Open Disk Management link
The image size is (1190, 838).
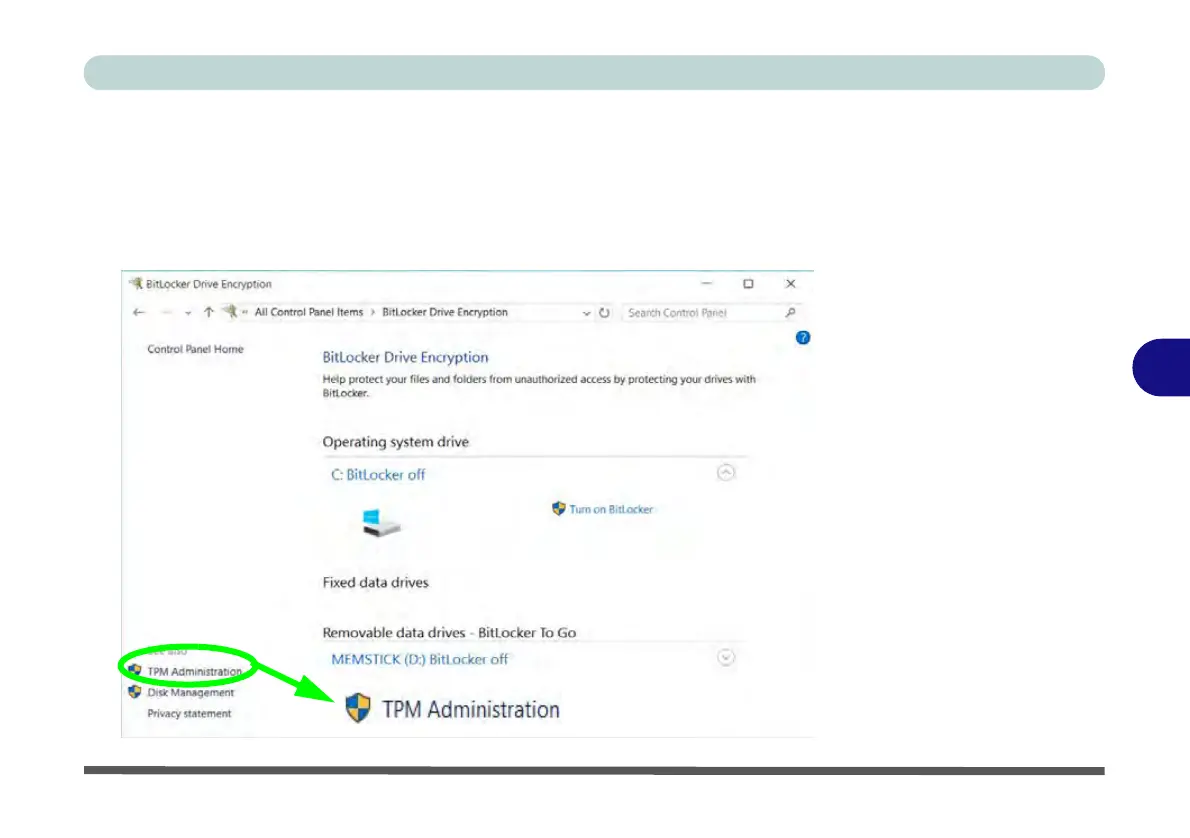tap(190, 692)
